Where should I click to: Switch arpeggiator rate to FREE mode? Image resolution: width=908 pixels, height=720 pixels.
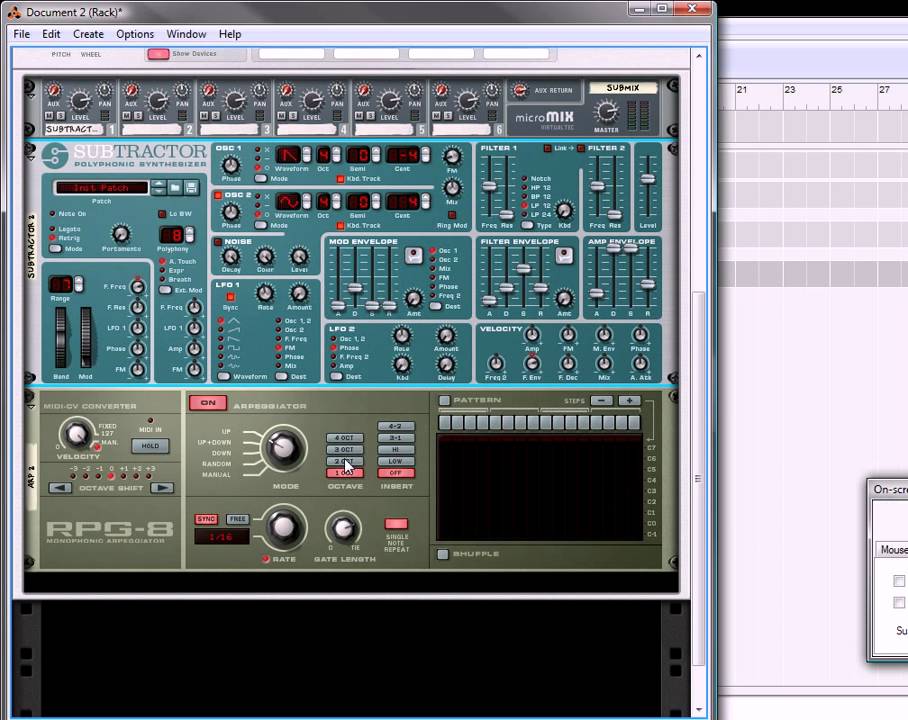237,519
